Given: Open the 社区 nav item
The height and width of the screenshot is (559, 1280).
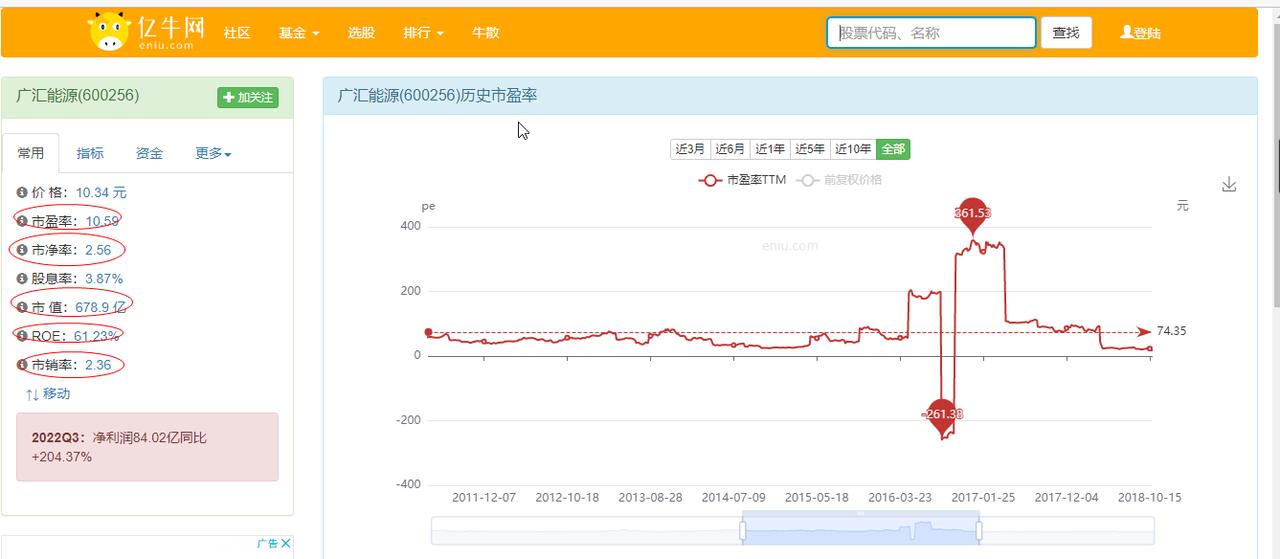Looking at the screenshot, I should point(237,33).
